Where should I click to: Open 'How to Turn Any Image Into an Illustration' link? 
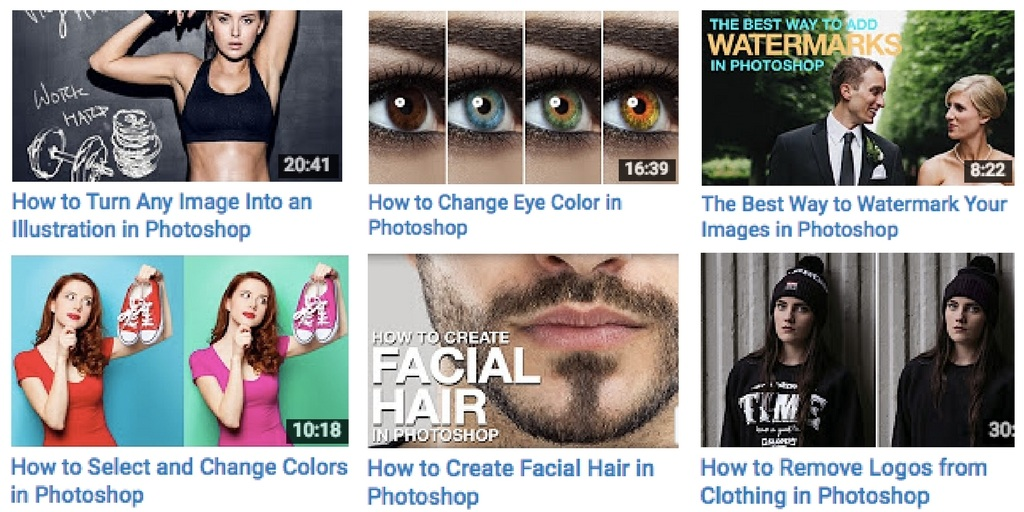pyautogui.click(x=162, y=215)
